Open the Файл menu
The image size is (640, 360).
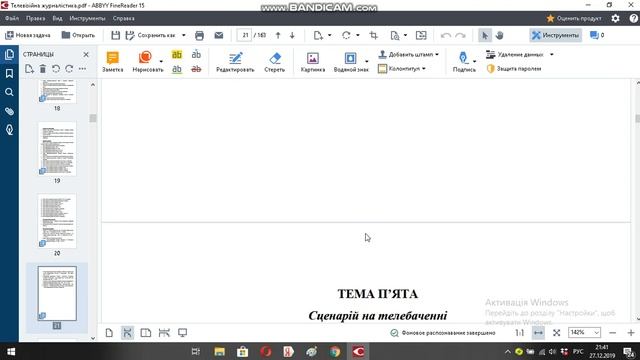(x=12, y=18)
